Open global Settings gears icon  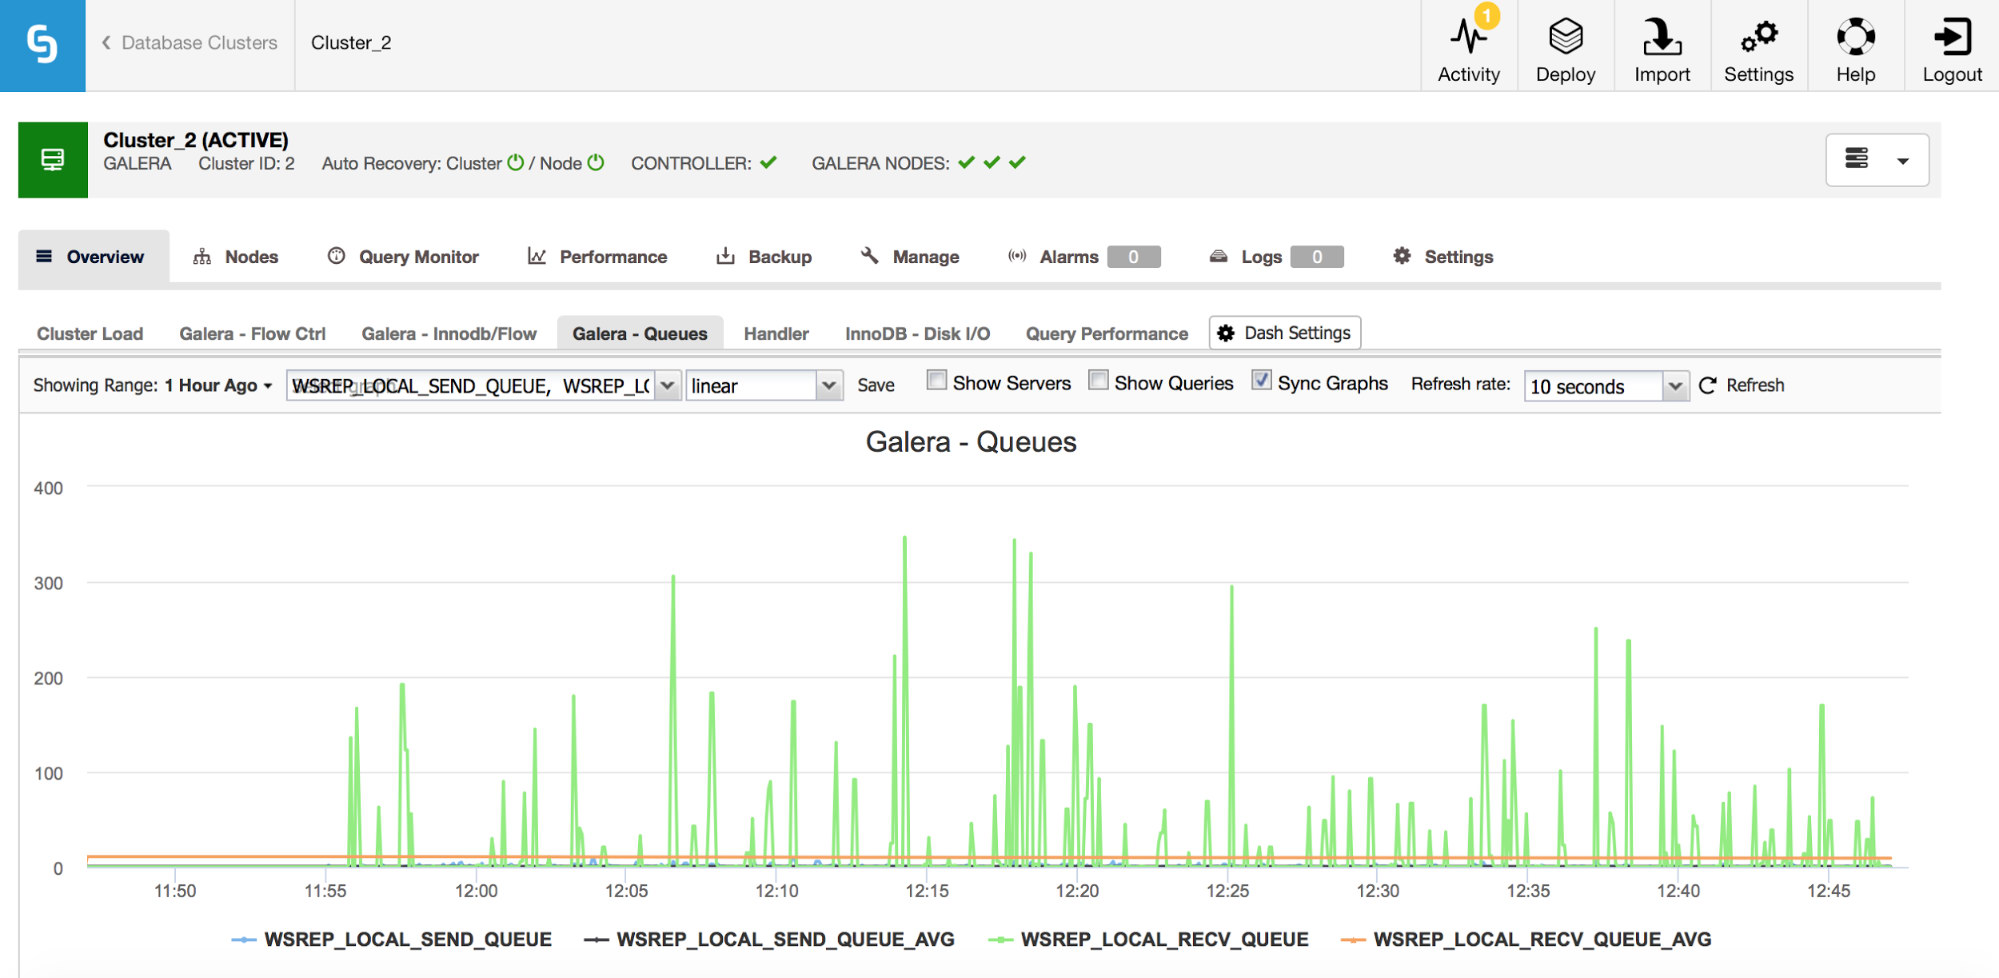[x=1759, y=37]
